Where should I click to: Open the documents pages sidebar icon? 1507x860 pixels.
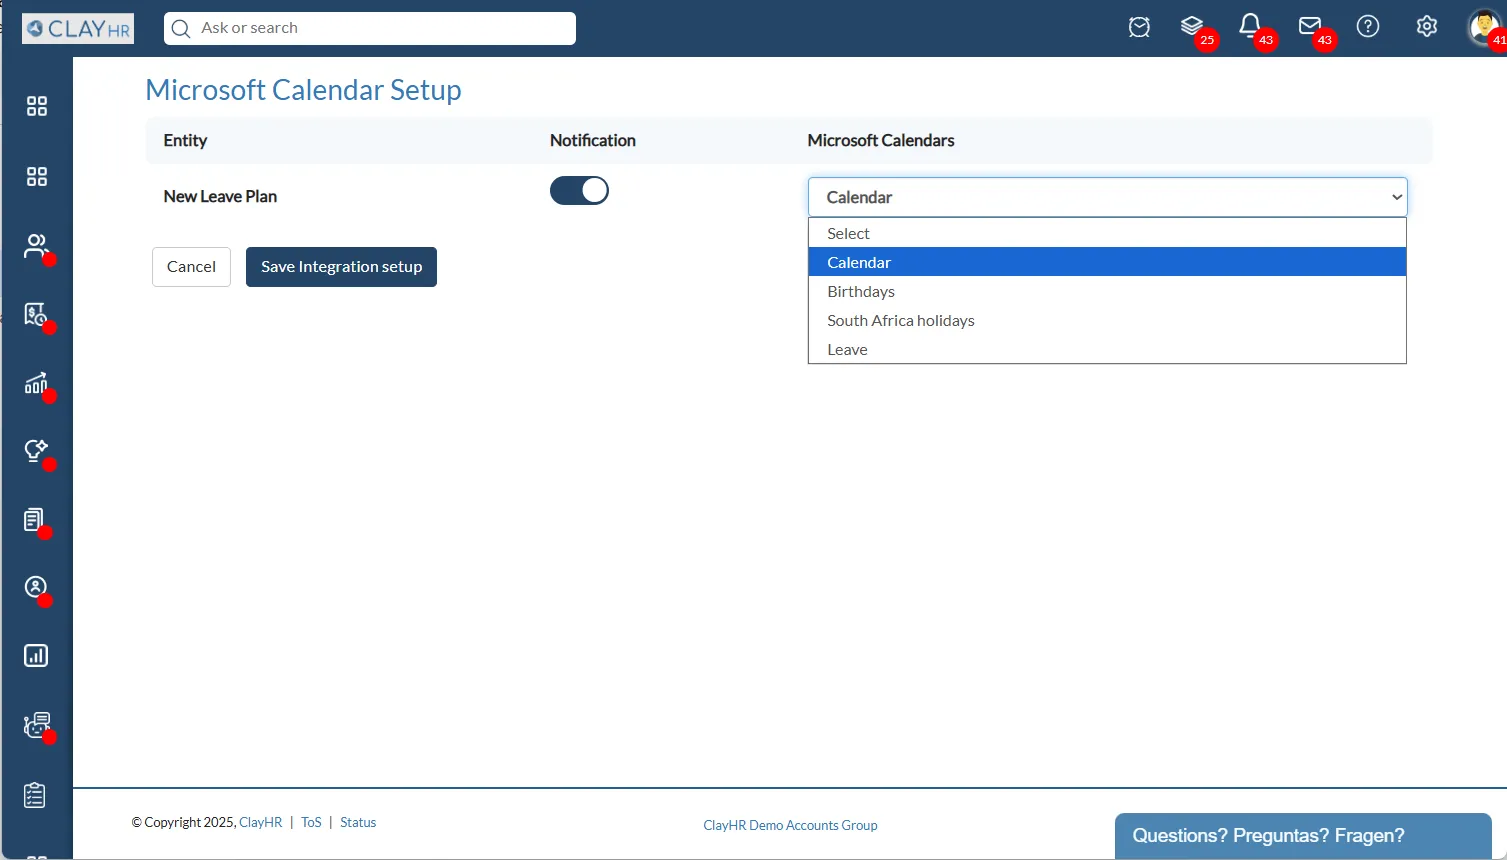pos(35,520)
